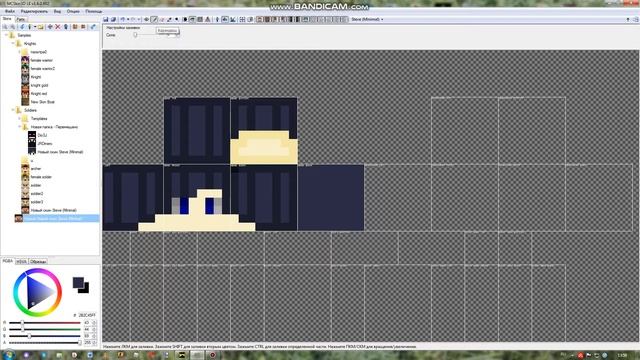
Task: Collapse the Knights folder
Action: pos(13,43)
